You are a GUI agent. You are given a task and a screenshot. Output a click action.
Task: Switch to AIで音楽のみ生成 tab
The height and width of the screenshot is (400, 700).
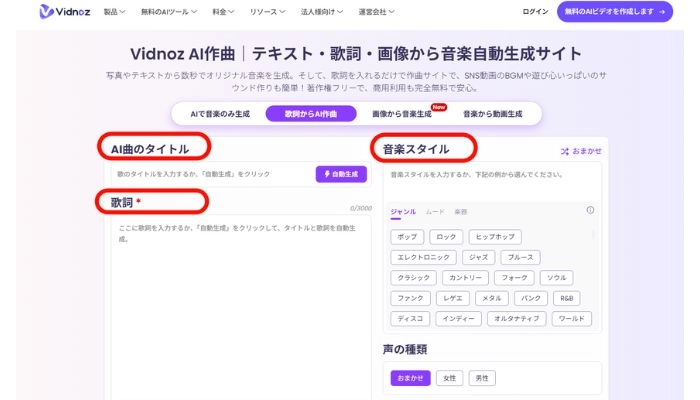220,114
